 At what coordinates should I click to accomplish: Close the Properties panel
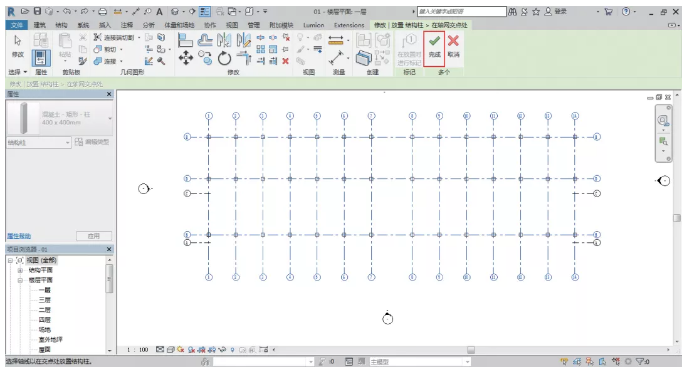109,94
